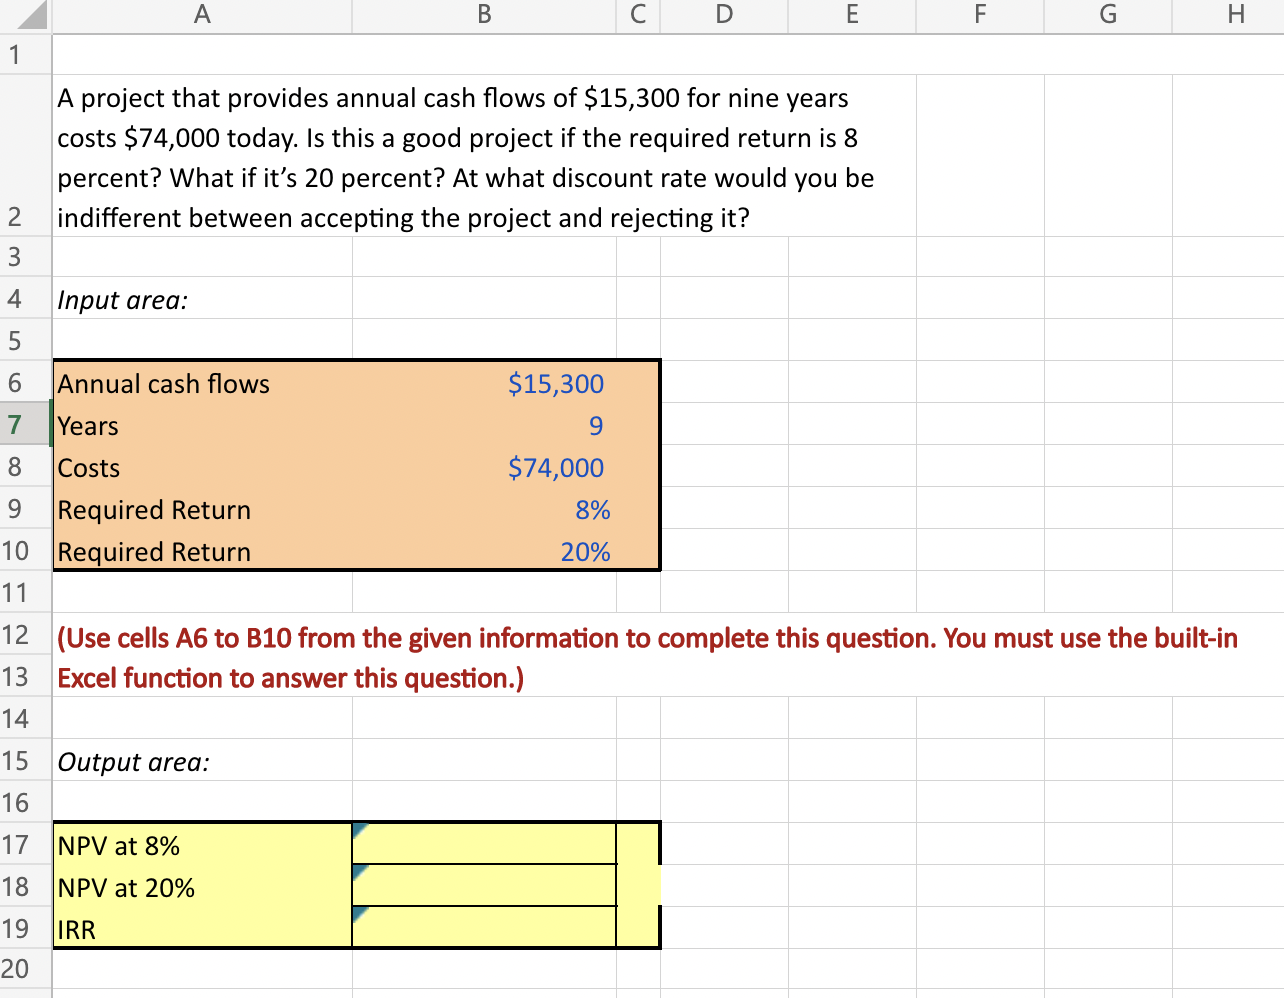Click the empty IRR output cell
Image resolution: width=1284 pixels, height=998 pixels.
pos(483,929)
